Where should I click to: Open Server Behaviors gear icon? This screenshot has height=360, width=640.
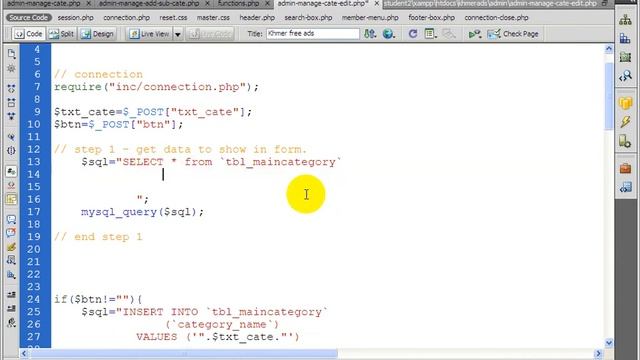tap(625, 141)
